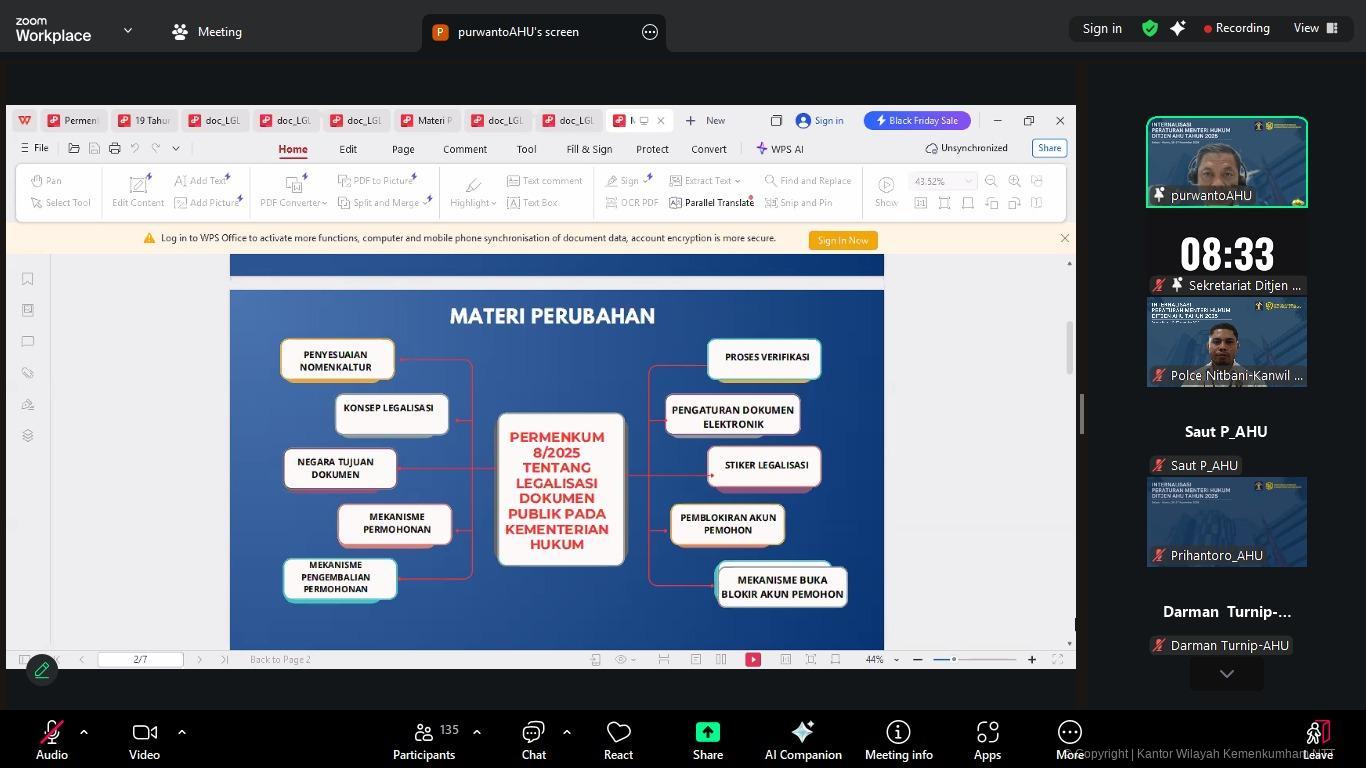Open the Participants list

pos(424,740)
